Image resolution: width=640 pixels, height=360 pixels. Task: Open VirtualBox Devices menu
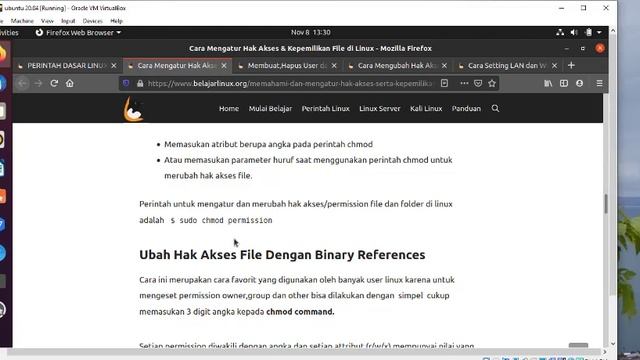point(92,21)
